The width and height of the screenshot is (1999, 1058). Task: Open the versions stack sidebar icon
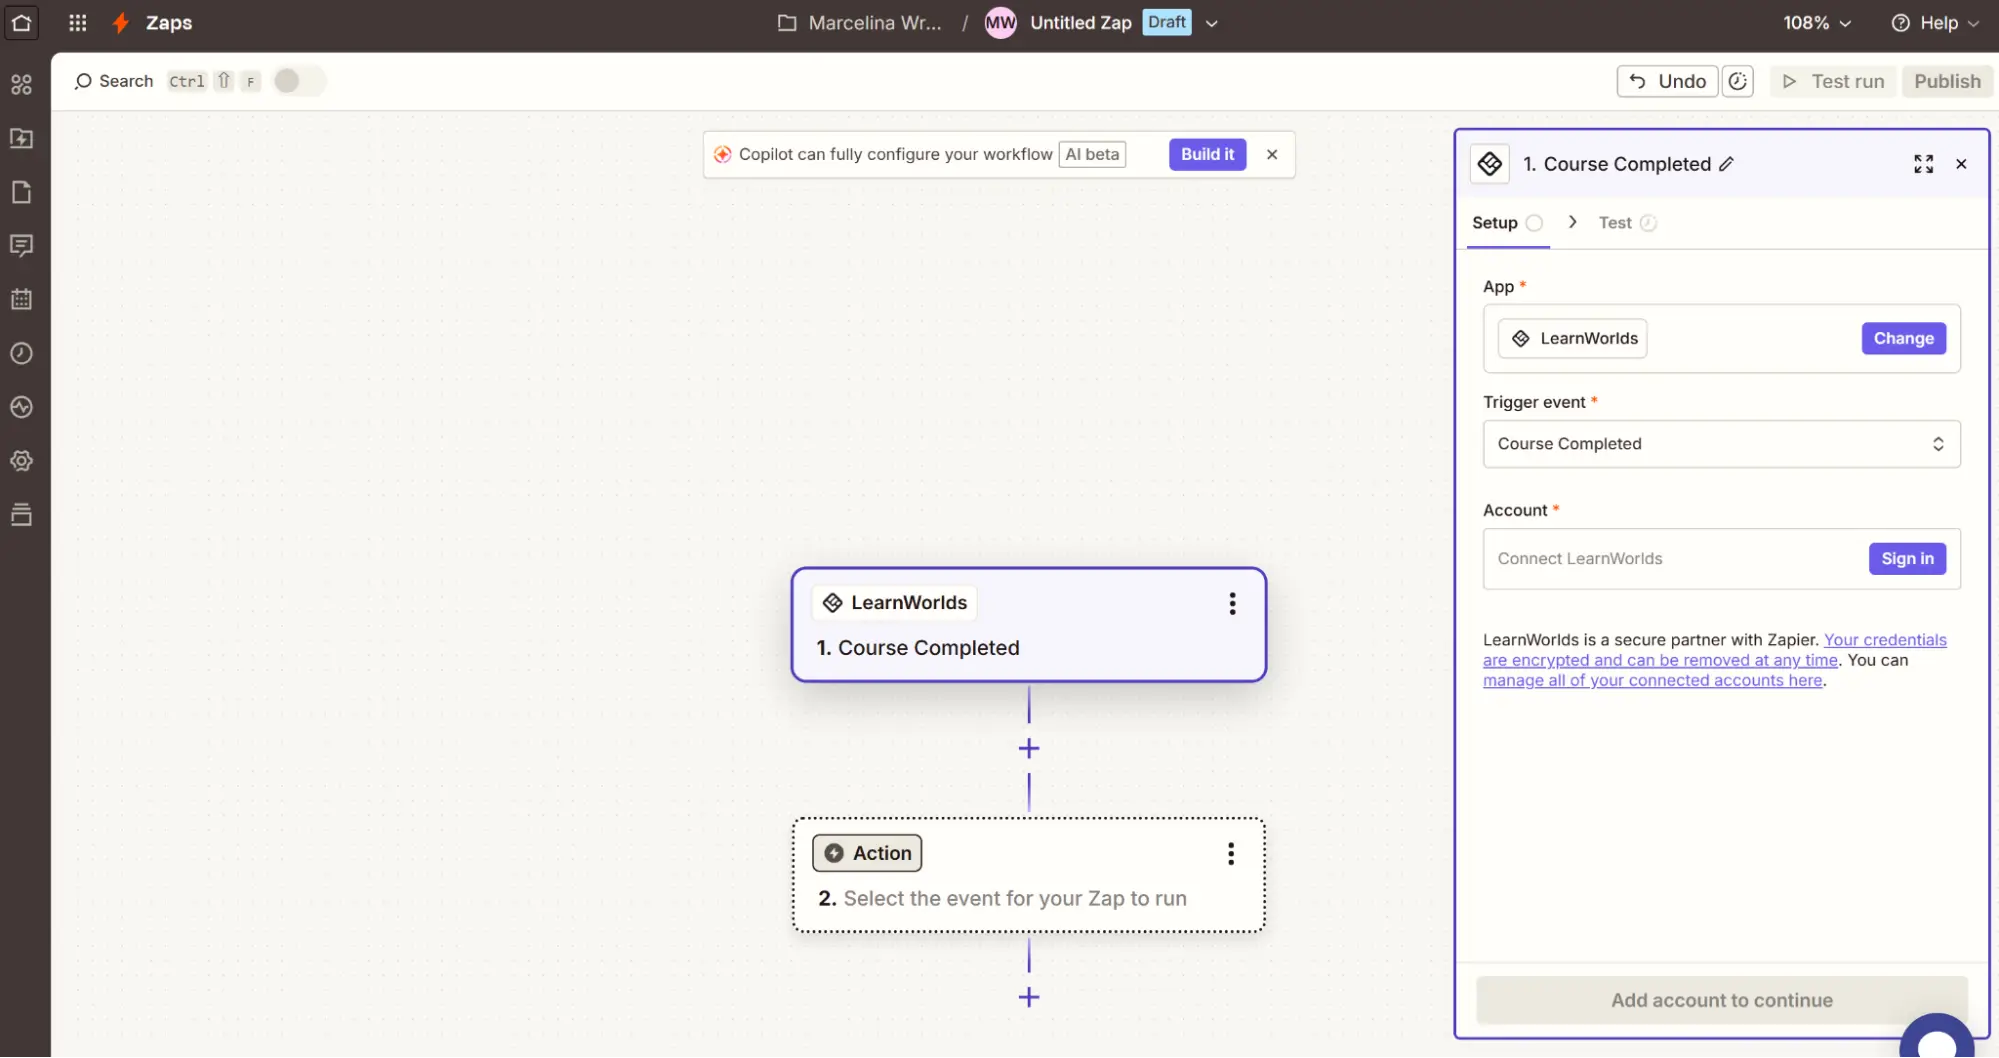pyautogui.click(x=21, y=515)
